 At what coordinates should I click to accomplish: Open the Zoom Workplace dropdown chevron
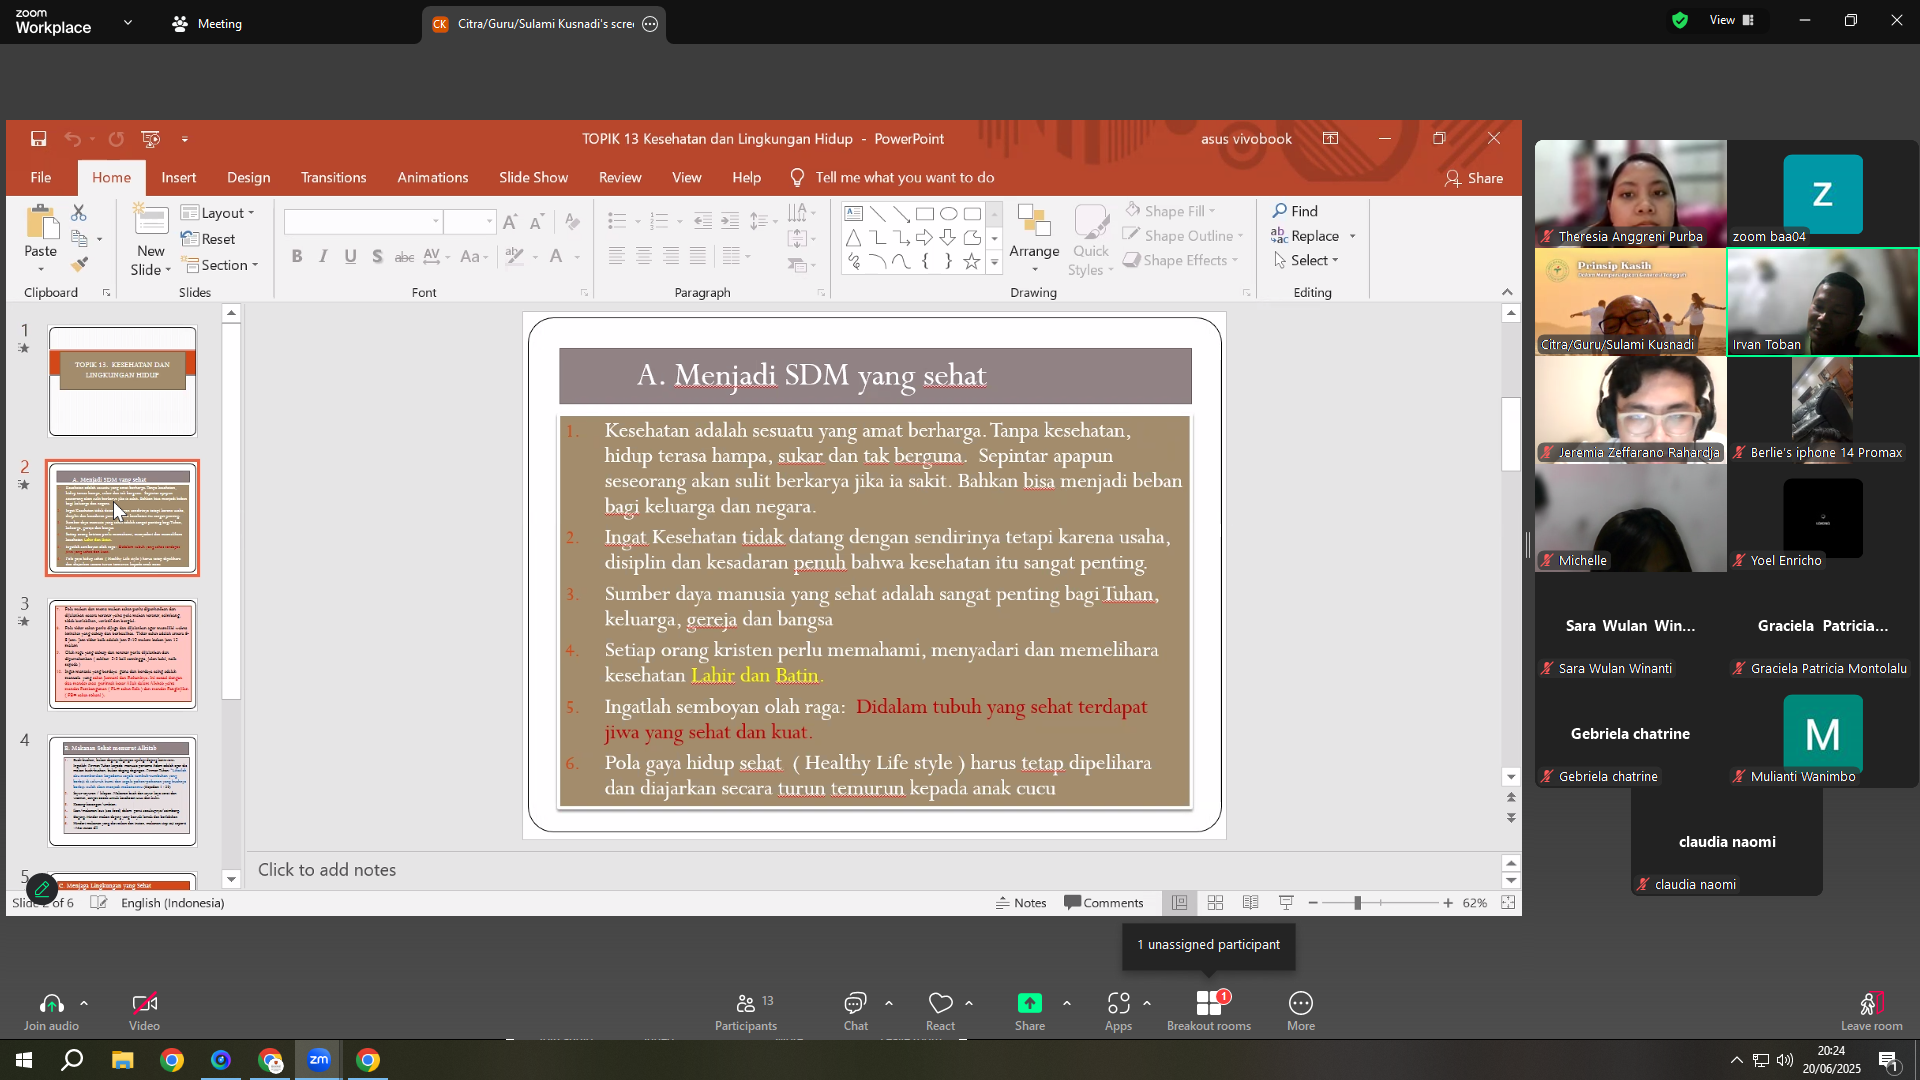127,22
